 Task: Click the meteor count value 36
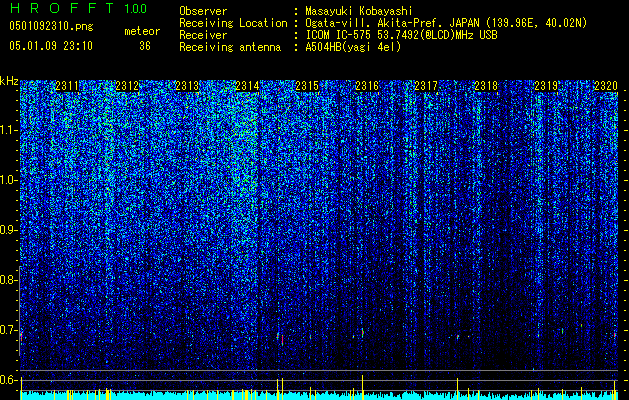coord(145,46)
